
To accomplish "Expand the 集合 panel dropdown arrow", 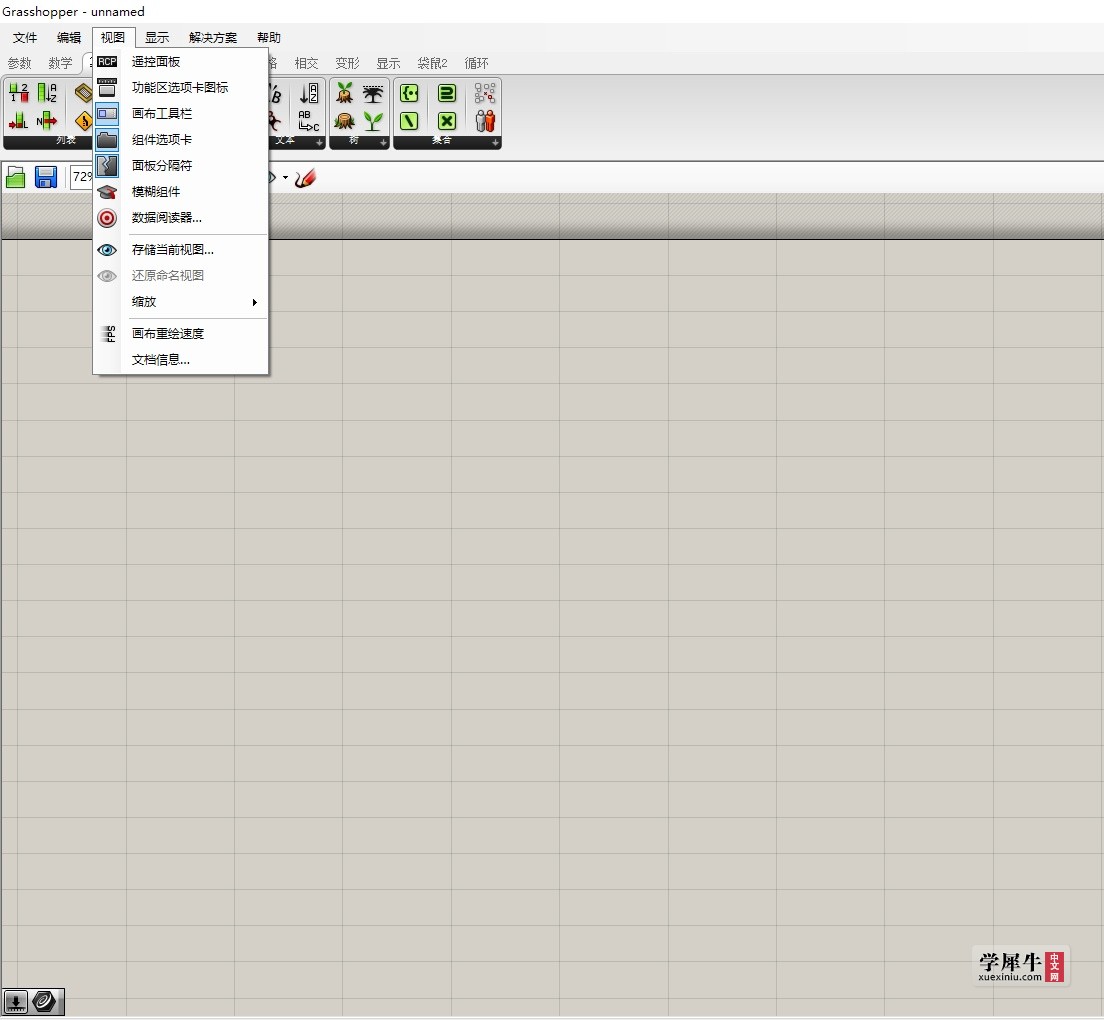I will pyautogui.click(x=495, y=142).
